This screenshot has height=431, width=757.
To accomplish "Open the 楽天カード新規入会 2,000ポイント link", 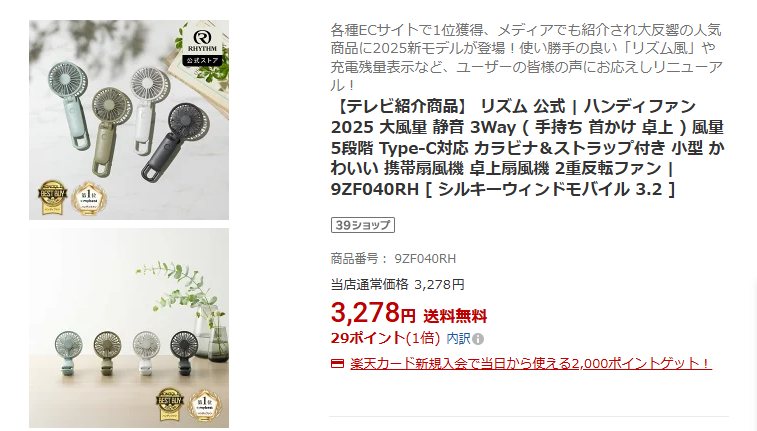I will 531,363.
